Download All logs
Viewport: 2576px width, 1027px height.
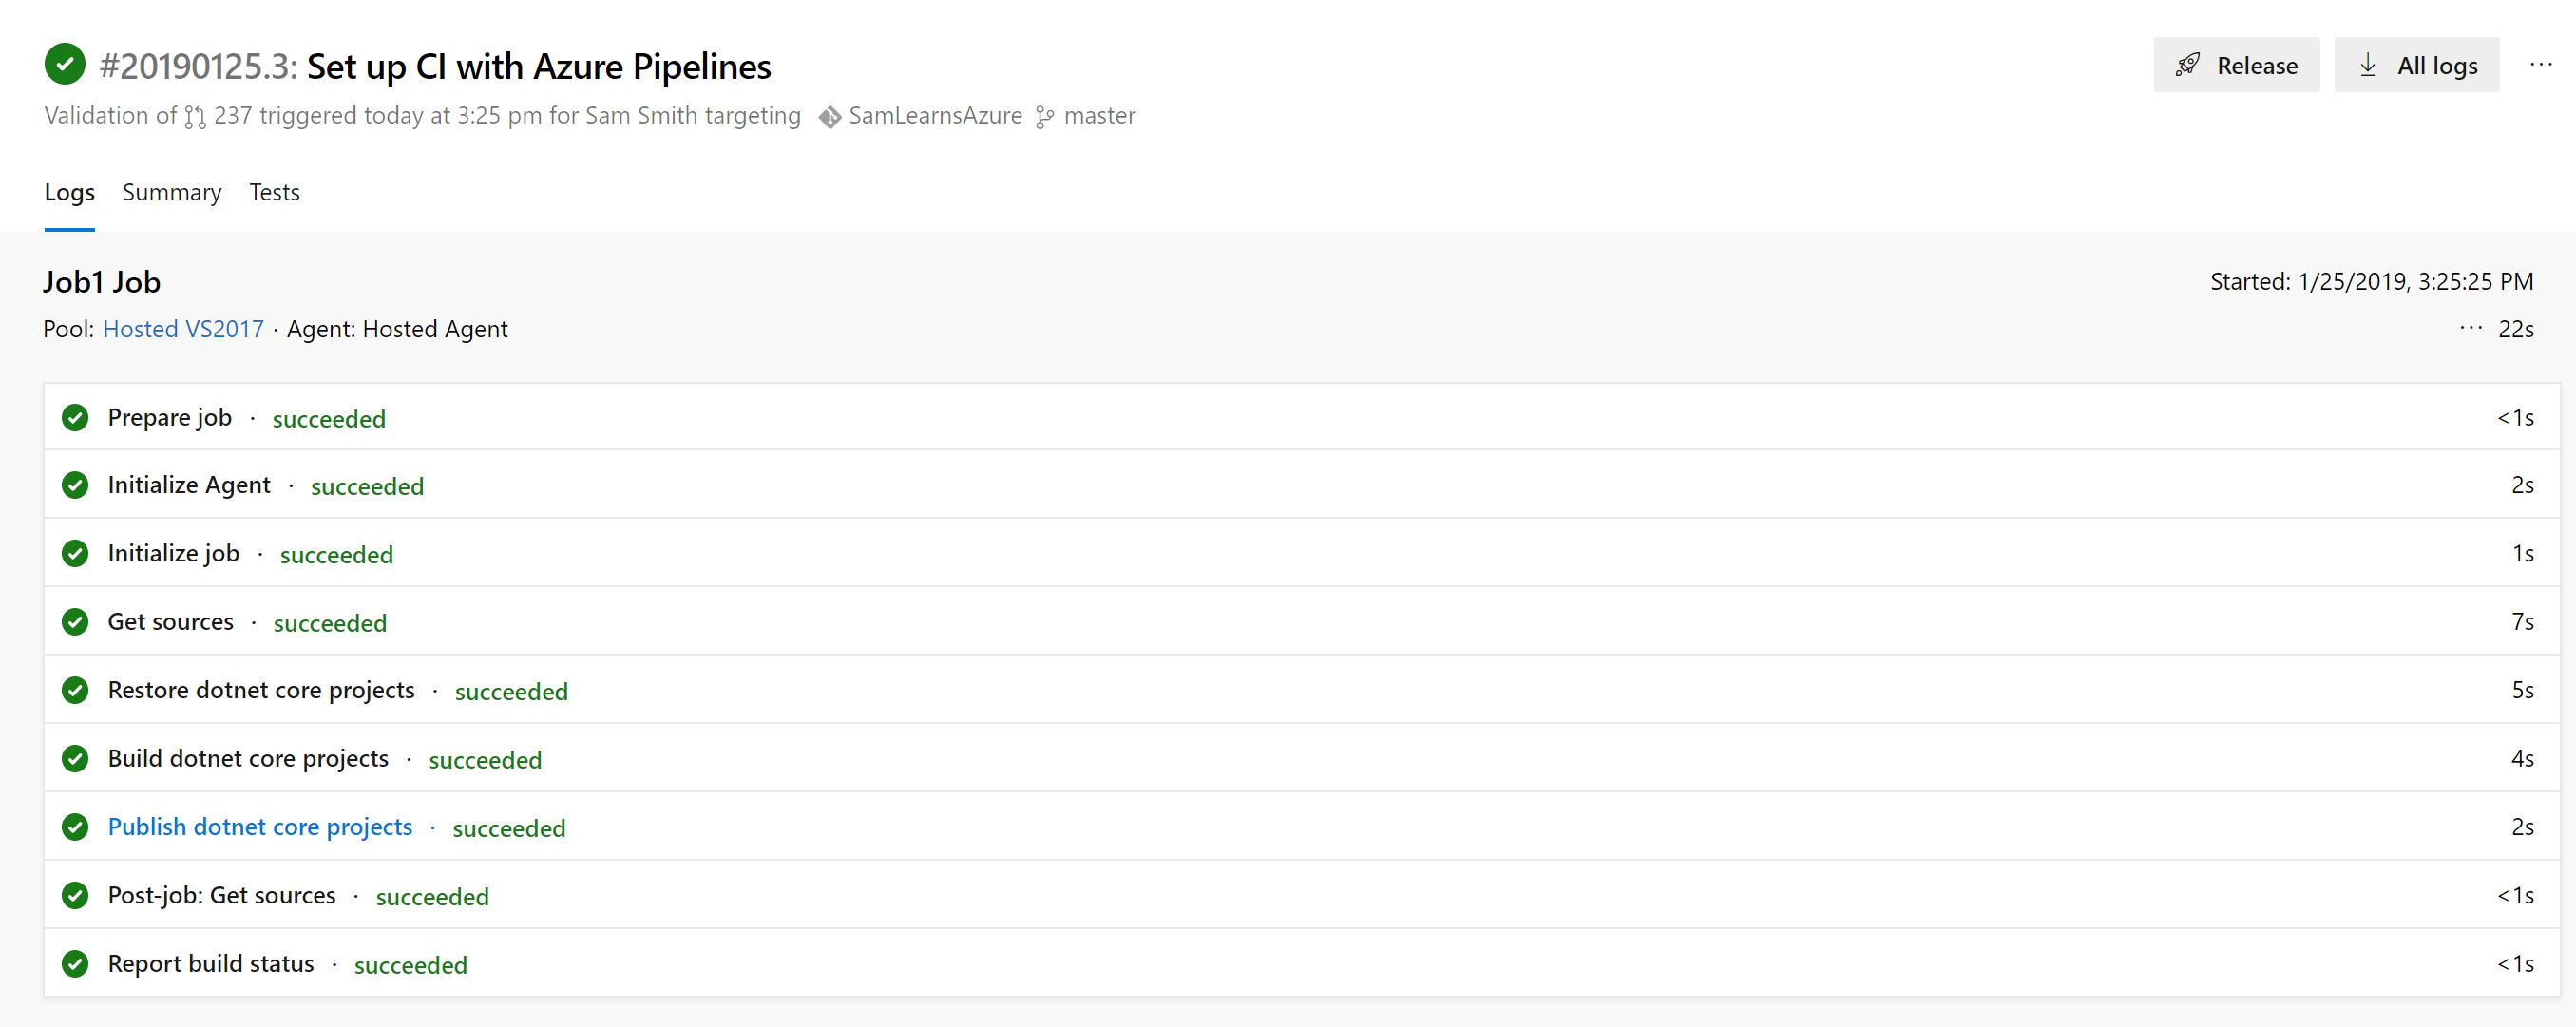(2416, 65)
